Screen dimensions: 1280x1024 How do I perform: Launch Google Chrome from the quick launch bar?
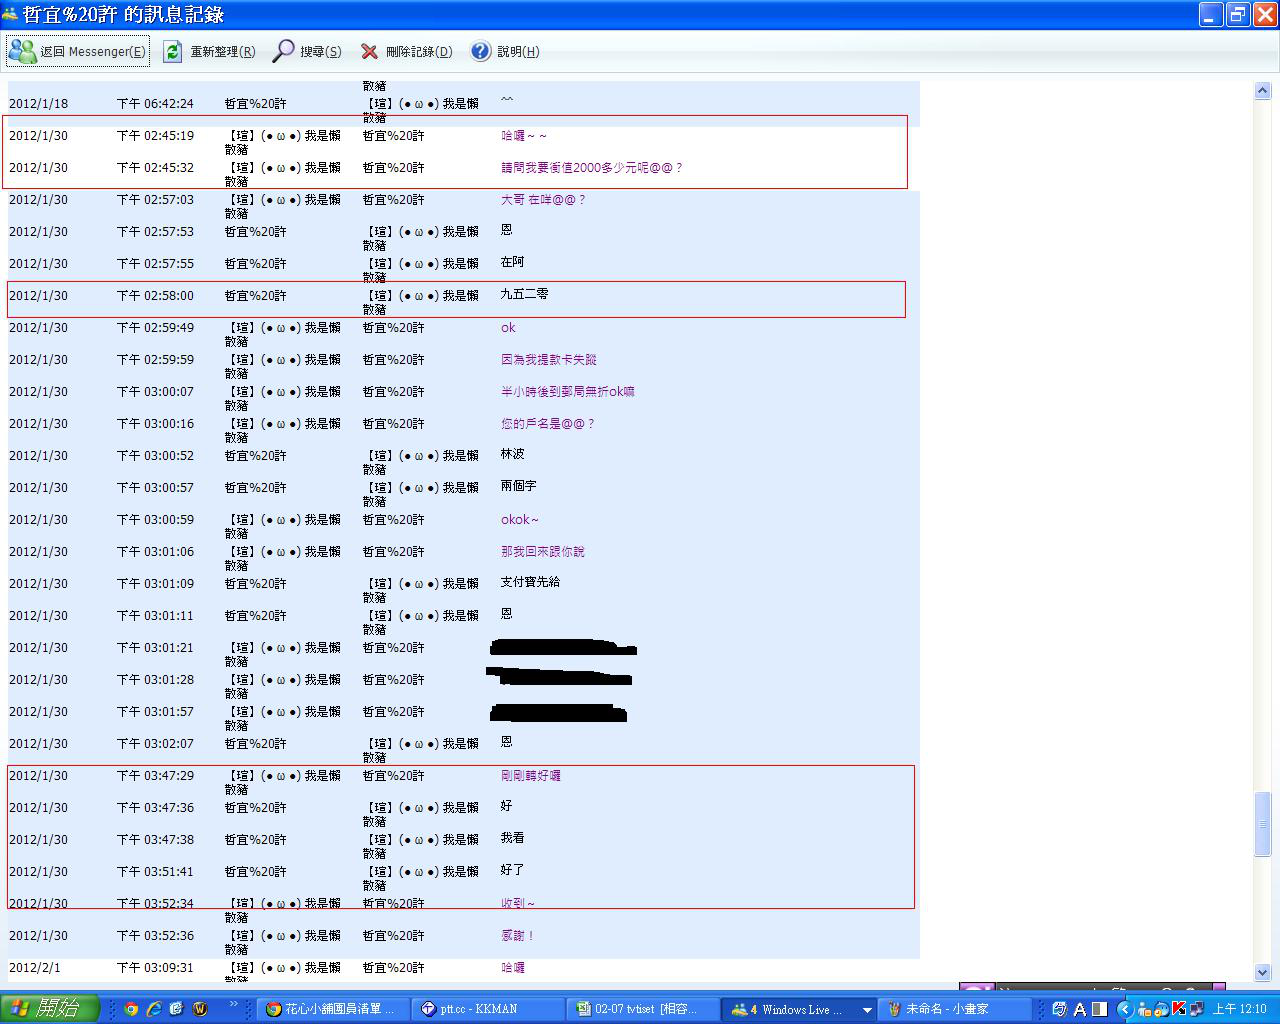click(x=131, y=1009)
